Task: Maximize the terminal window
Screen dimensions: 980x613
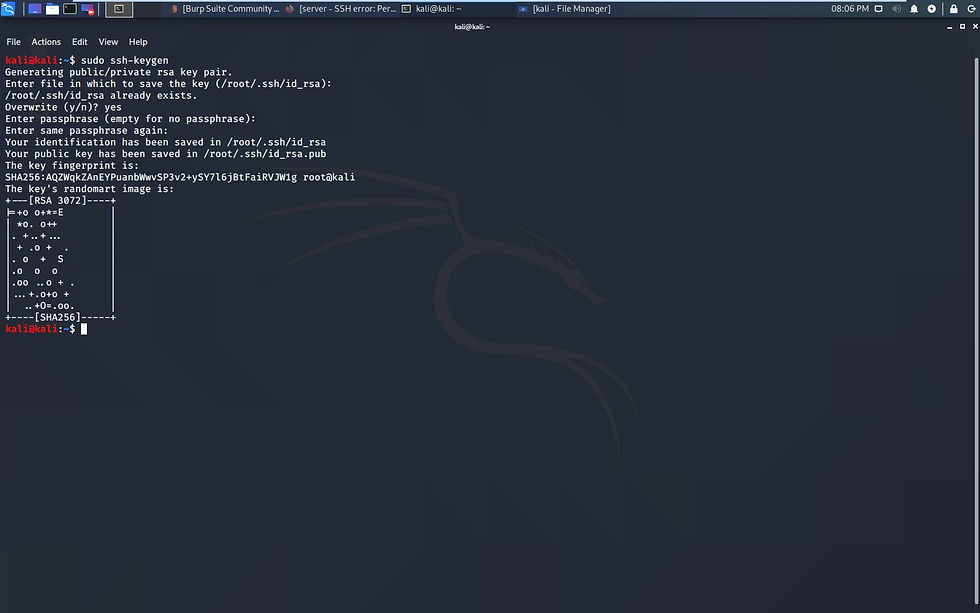Action: tap(962, 26)
